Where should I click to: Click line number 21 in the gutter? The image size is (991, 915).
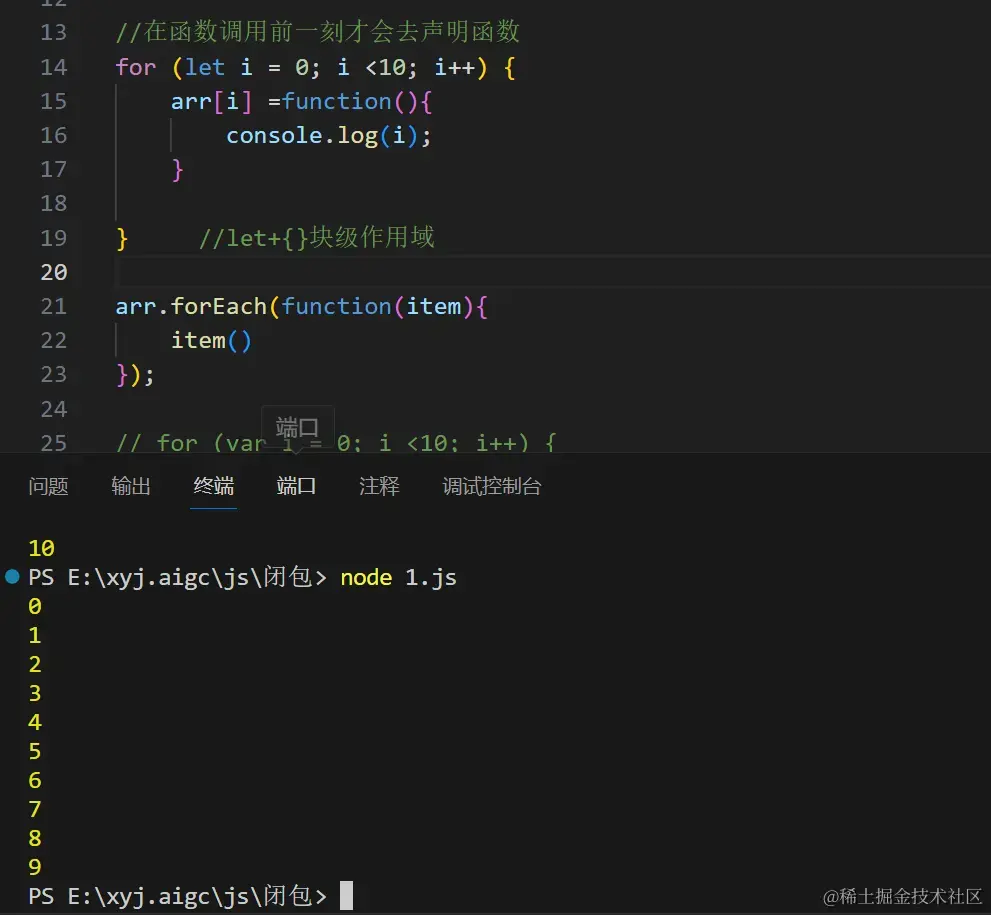[54, 306]
